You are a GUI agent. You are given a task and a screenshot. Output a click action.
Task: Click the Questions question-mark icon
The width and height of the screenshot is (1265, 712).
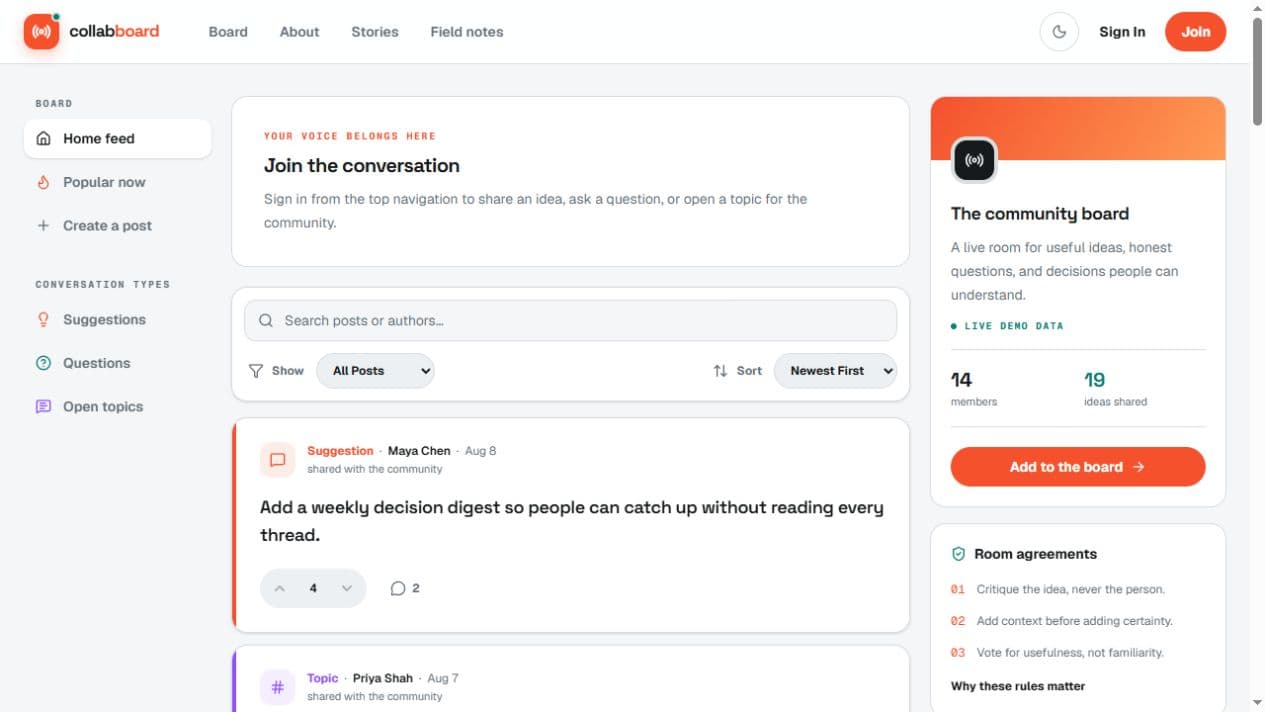[x=43, y=363]
